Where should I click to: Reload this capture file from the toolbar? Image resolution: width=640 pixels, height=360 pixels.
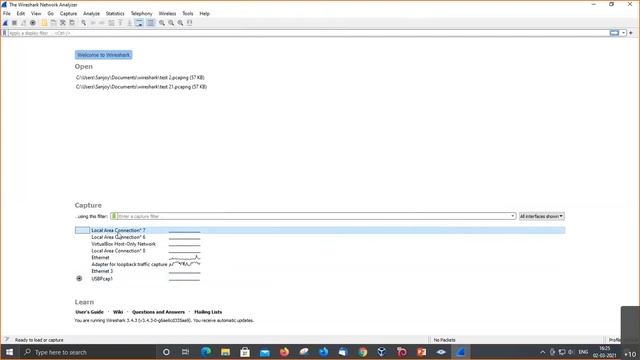pos(72,23)
